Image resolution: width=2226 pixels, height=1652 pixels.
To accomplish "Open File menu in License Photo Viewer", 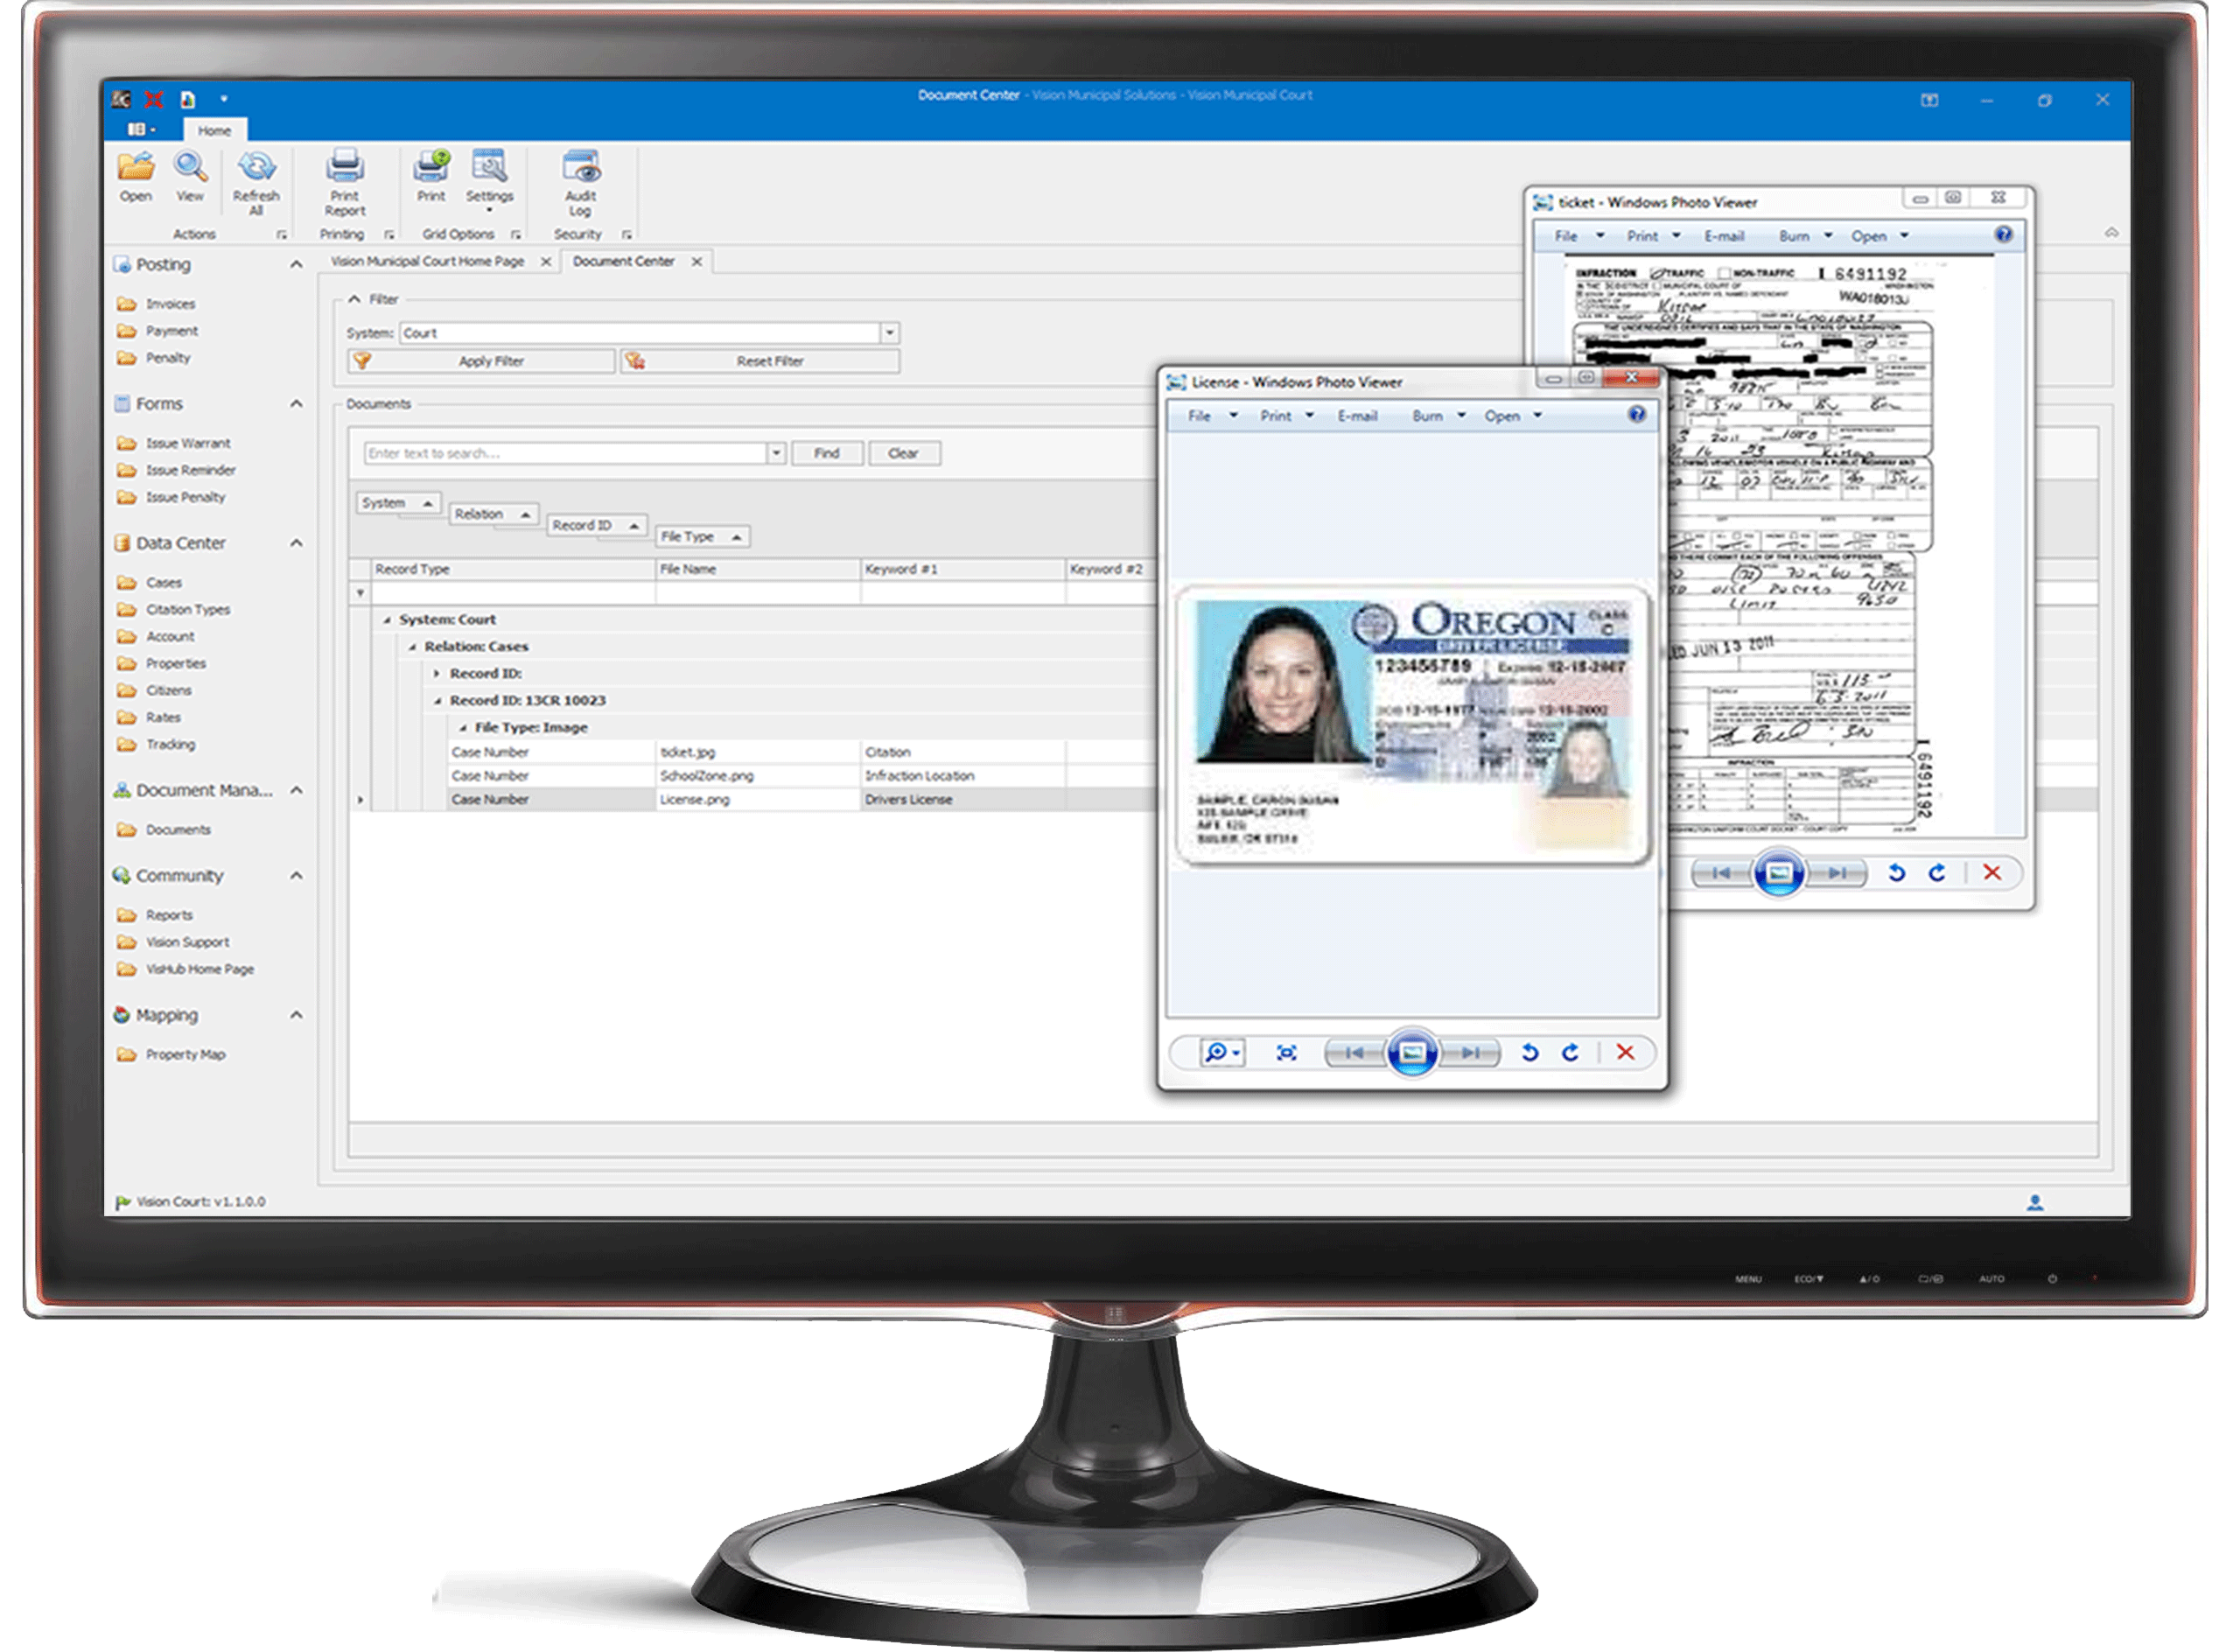I will click(1211, 415).
